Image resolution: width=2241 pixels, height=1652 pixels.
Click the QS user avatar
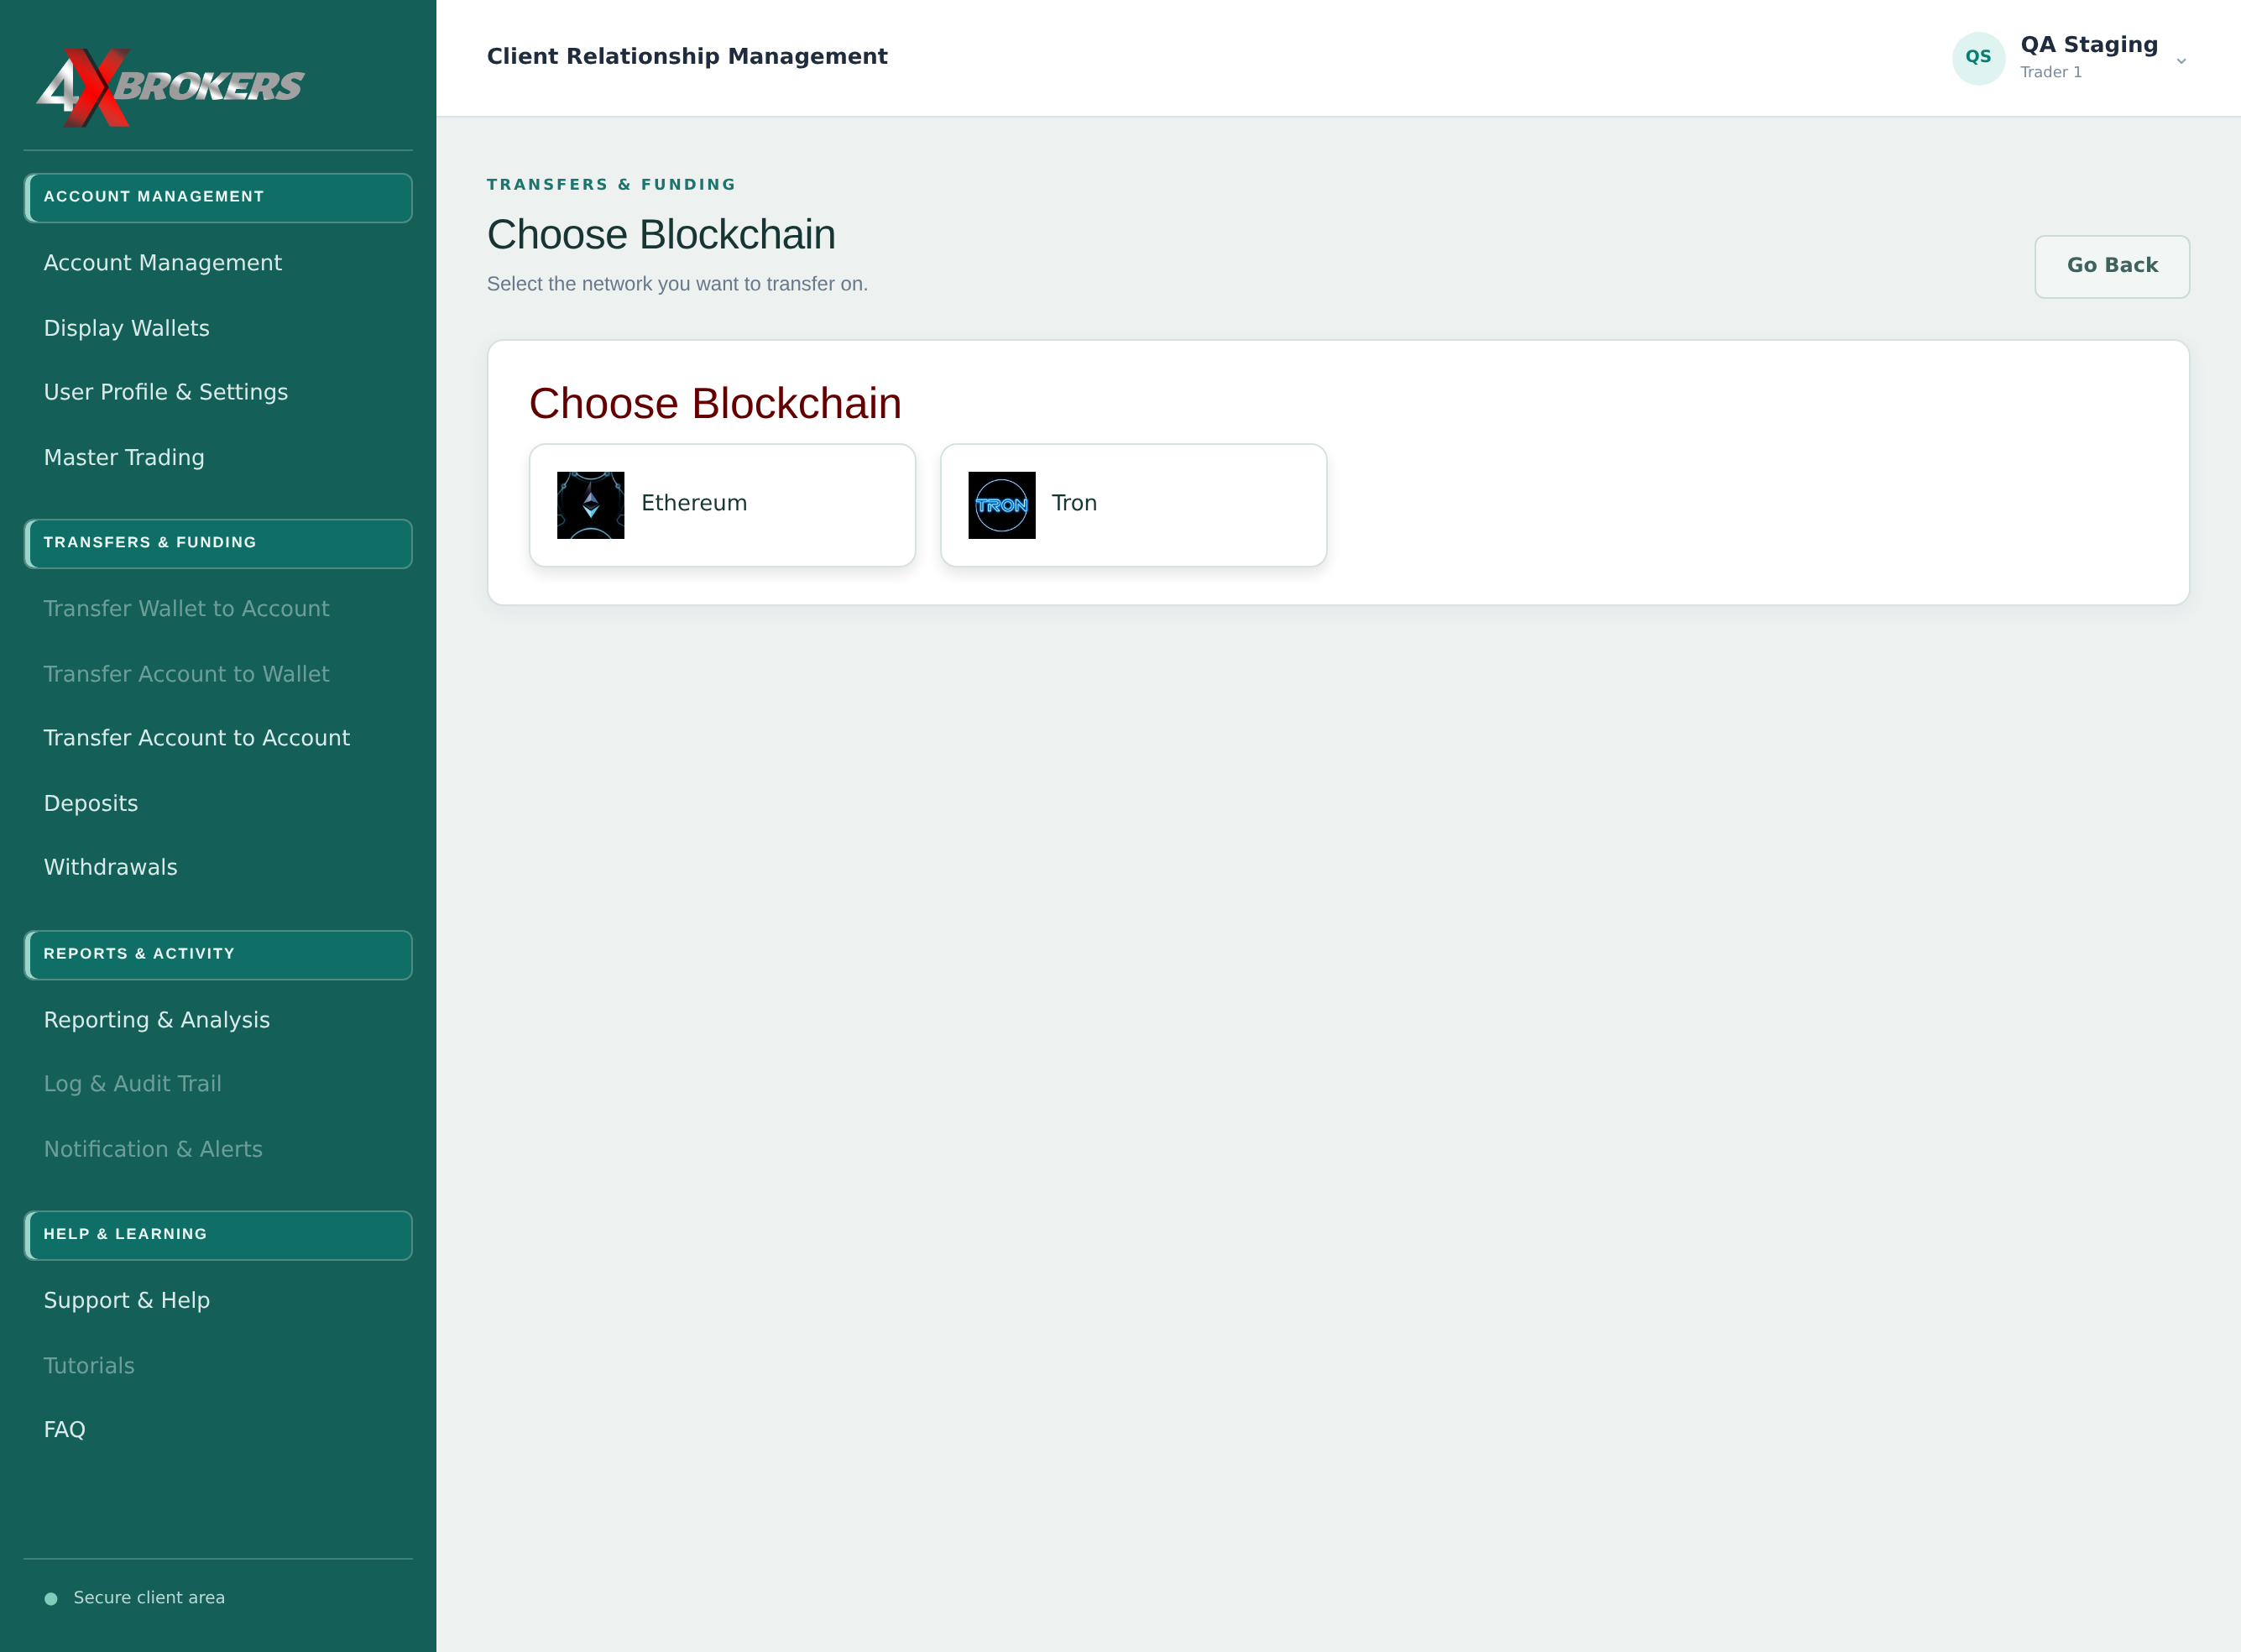[x=1978, y=58]
